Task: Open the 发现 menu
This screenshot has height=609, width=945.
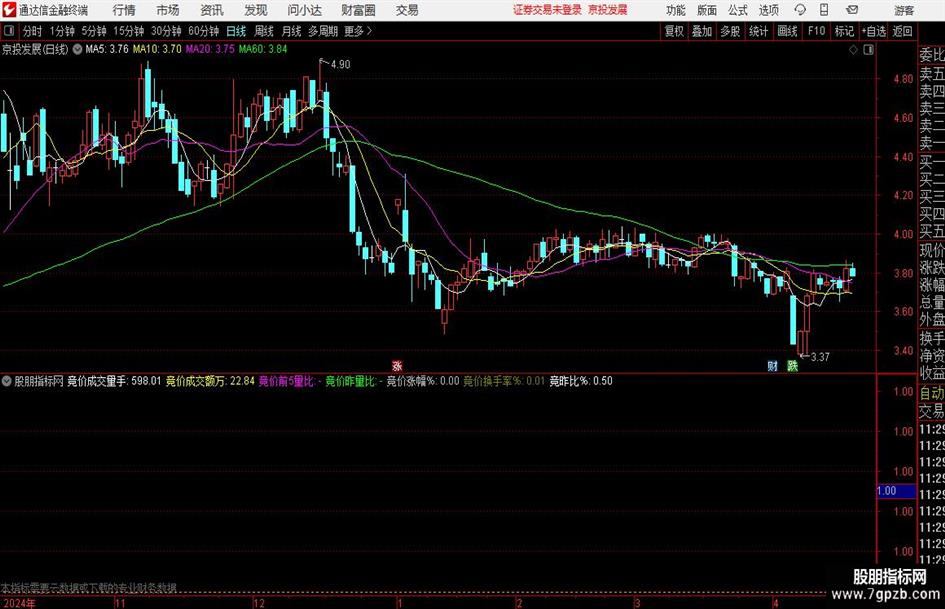Action: click(x=256, y=10)
